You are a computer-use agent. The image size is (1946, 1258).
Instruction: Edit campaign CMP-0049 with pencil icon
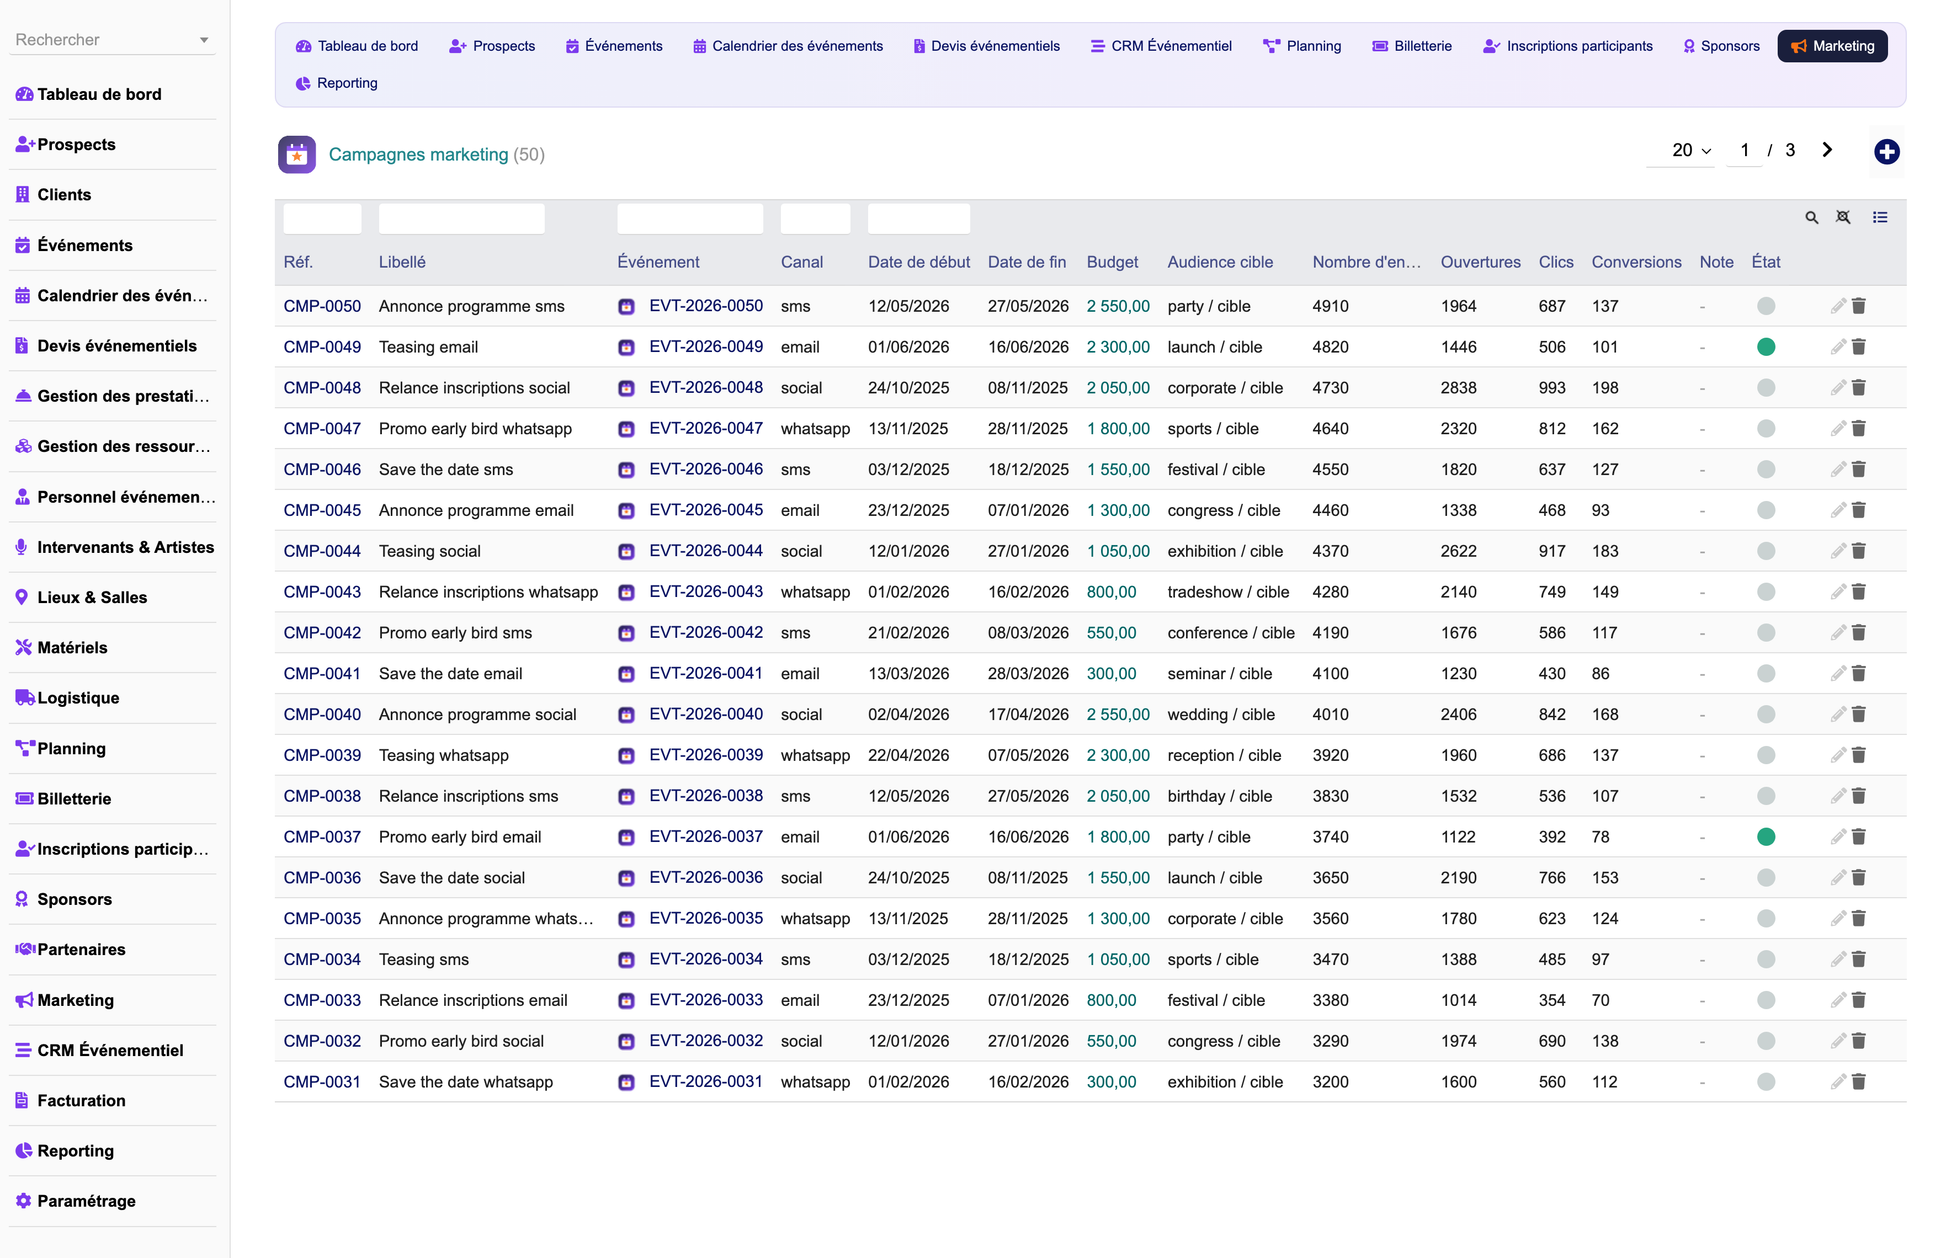[1838, 347]
